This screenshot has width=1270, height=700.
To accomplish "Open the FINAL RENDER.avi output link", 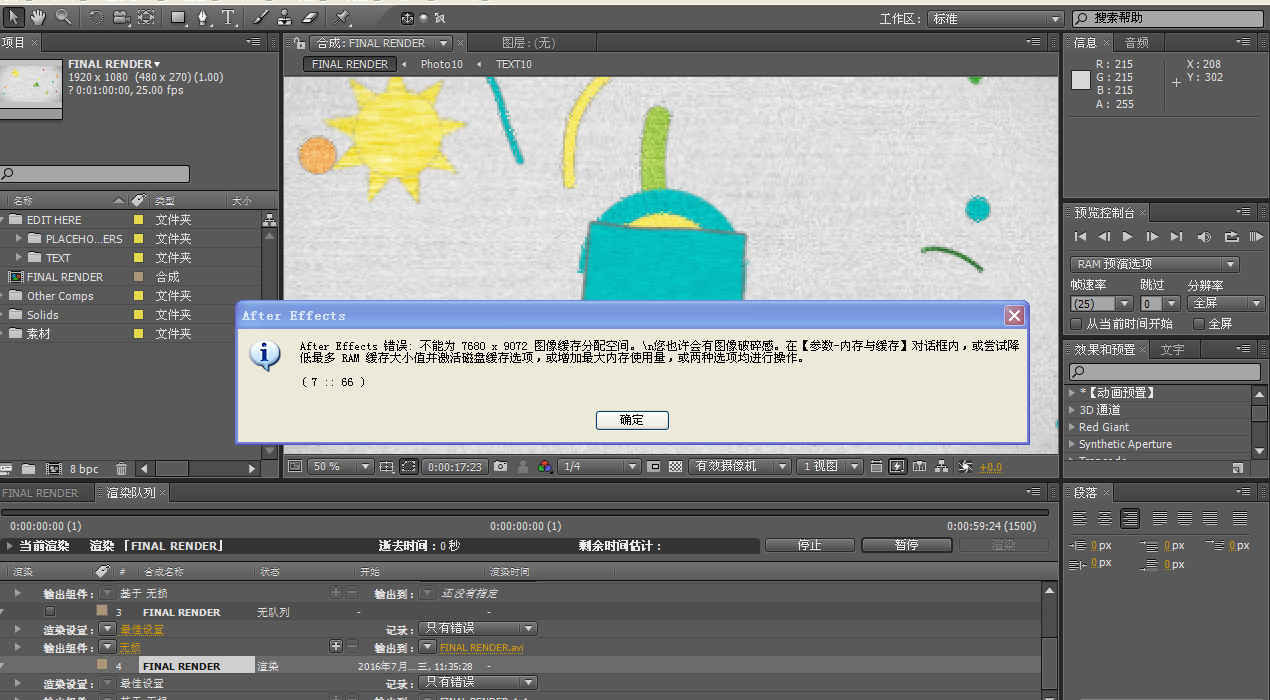I will click(482, 648).
